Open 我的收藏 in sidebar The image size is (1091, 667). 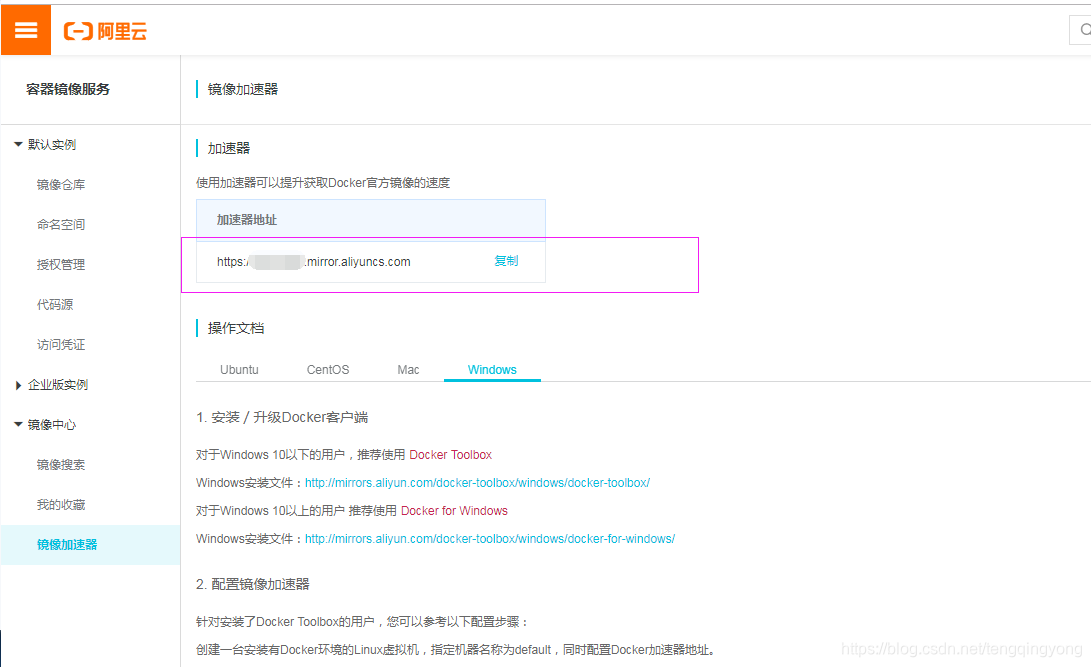pyautogui.click(x=61, y=504)
